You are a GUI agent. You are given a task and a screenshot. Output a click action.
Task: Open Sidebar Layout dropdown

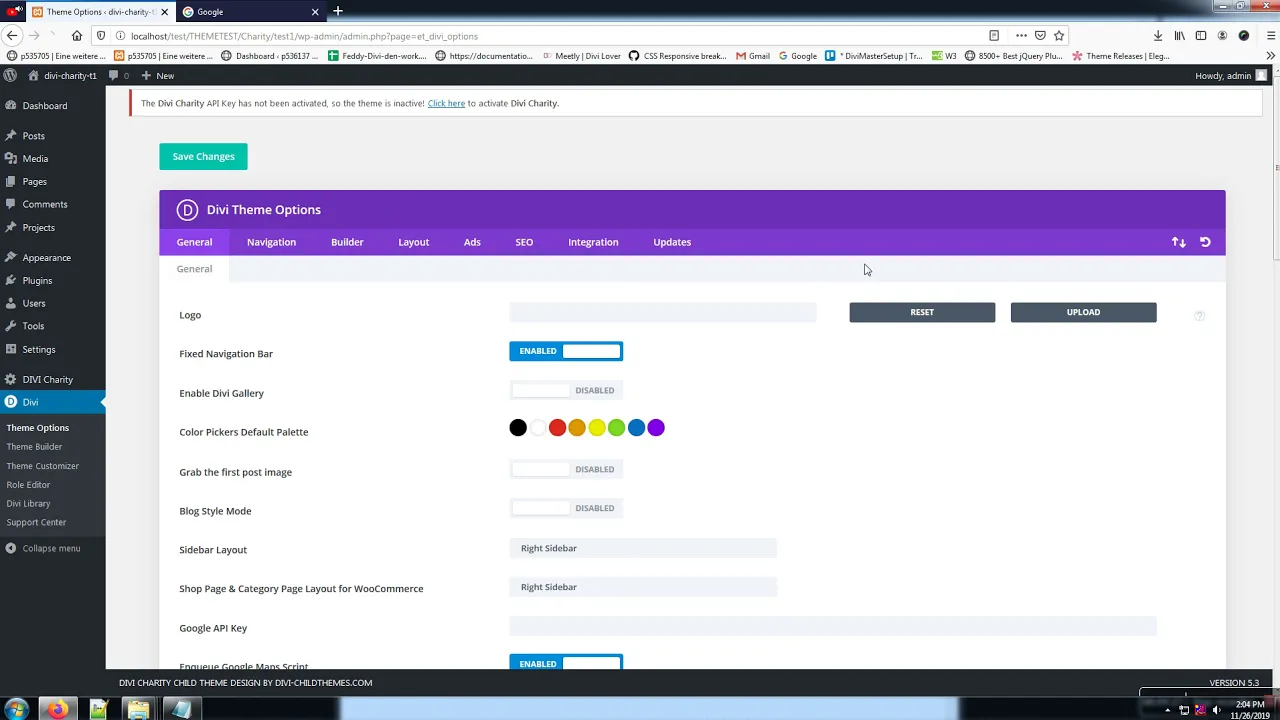[643, 548]
